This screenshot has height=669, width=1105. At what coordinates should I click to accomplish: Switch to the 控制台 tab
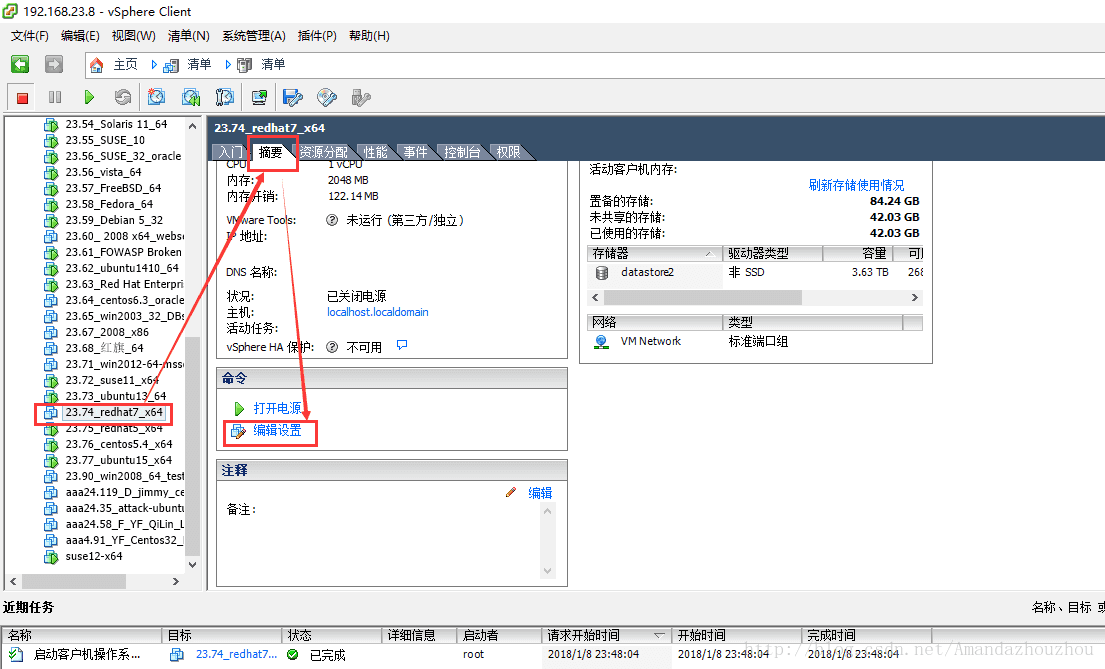(462, 152)
